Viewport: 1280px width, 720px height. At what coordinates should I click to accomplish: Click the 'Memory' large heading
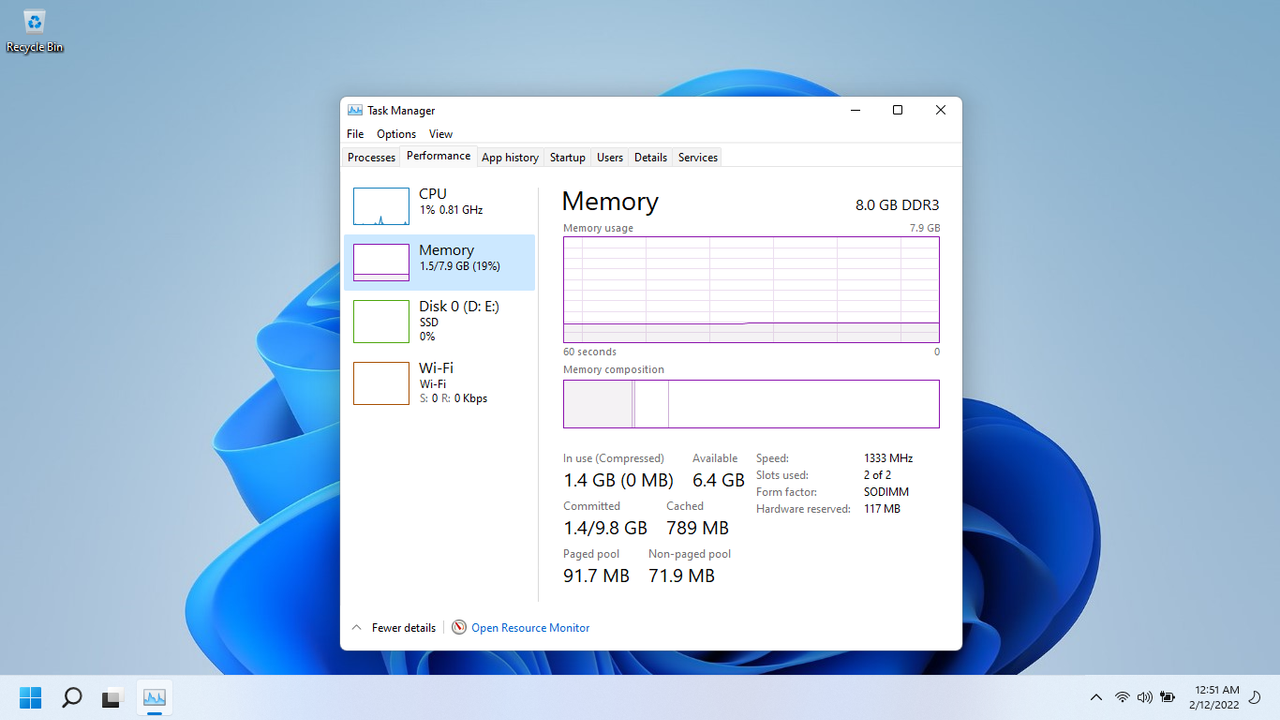pos(610,201)
